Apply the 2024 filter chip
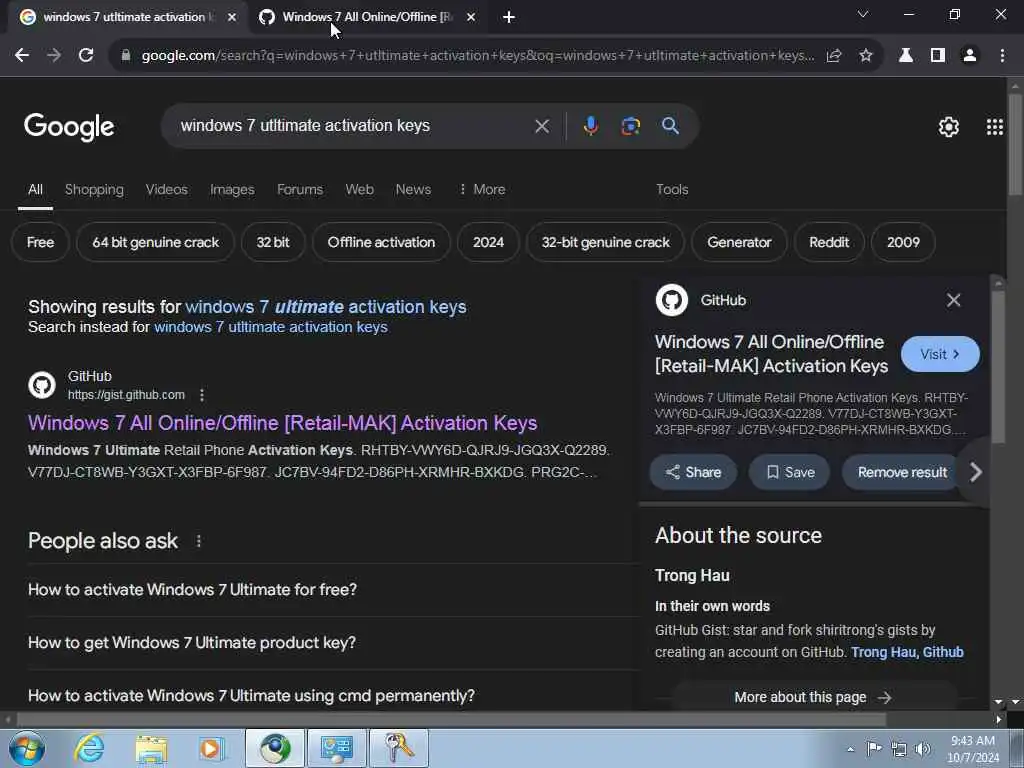The height and width of the screenshot is (768, 1024). 488,242
